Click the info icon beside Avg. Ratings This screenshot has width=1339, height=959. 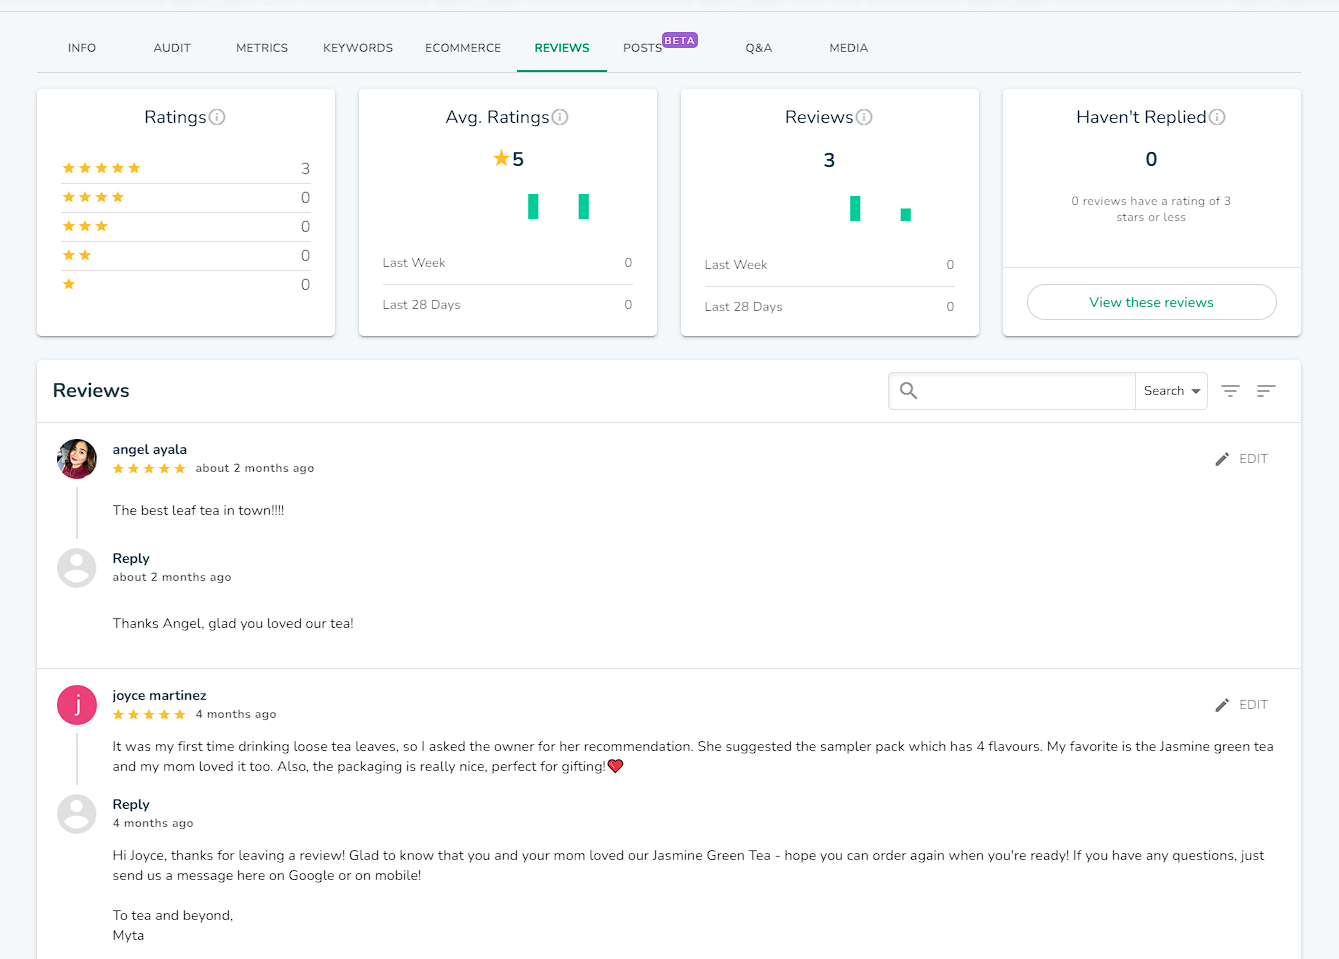560,117
